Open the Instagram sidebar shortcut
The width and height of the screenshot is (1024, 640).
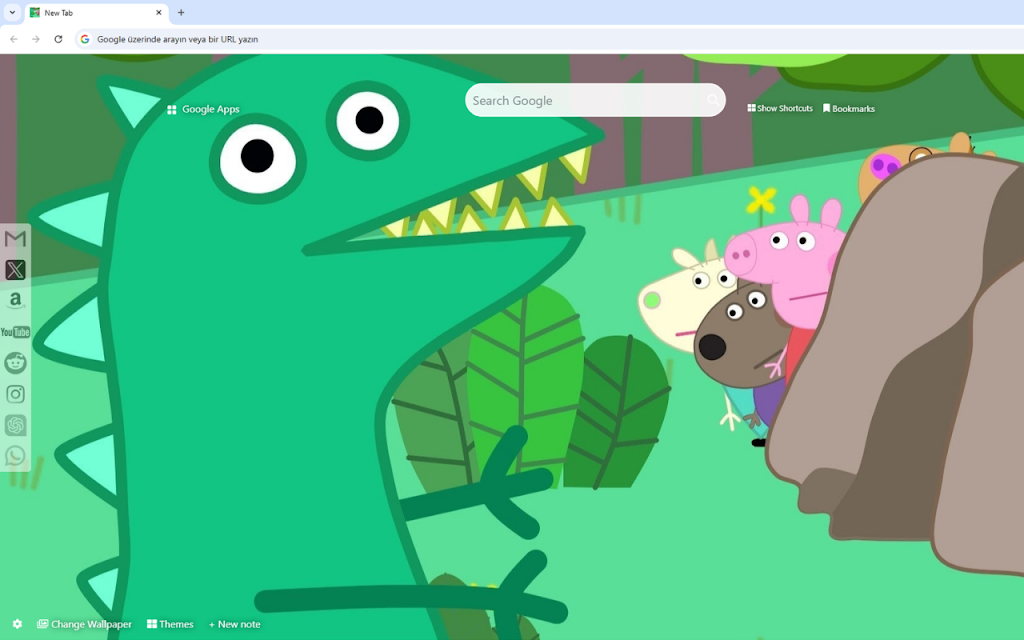click(15, 394)
